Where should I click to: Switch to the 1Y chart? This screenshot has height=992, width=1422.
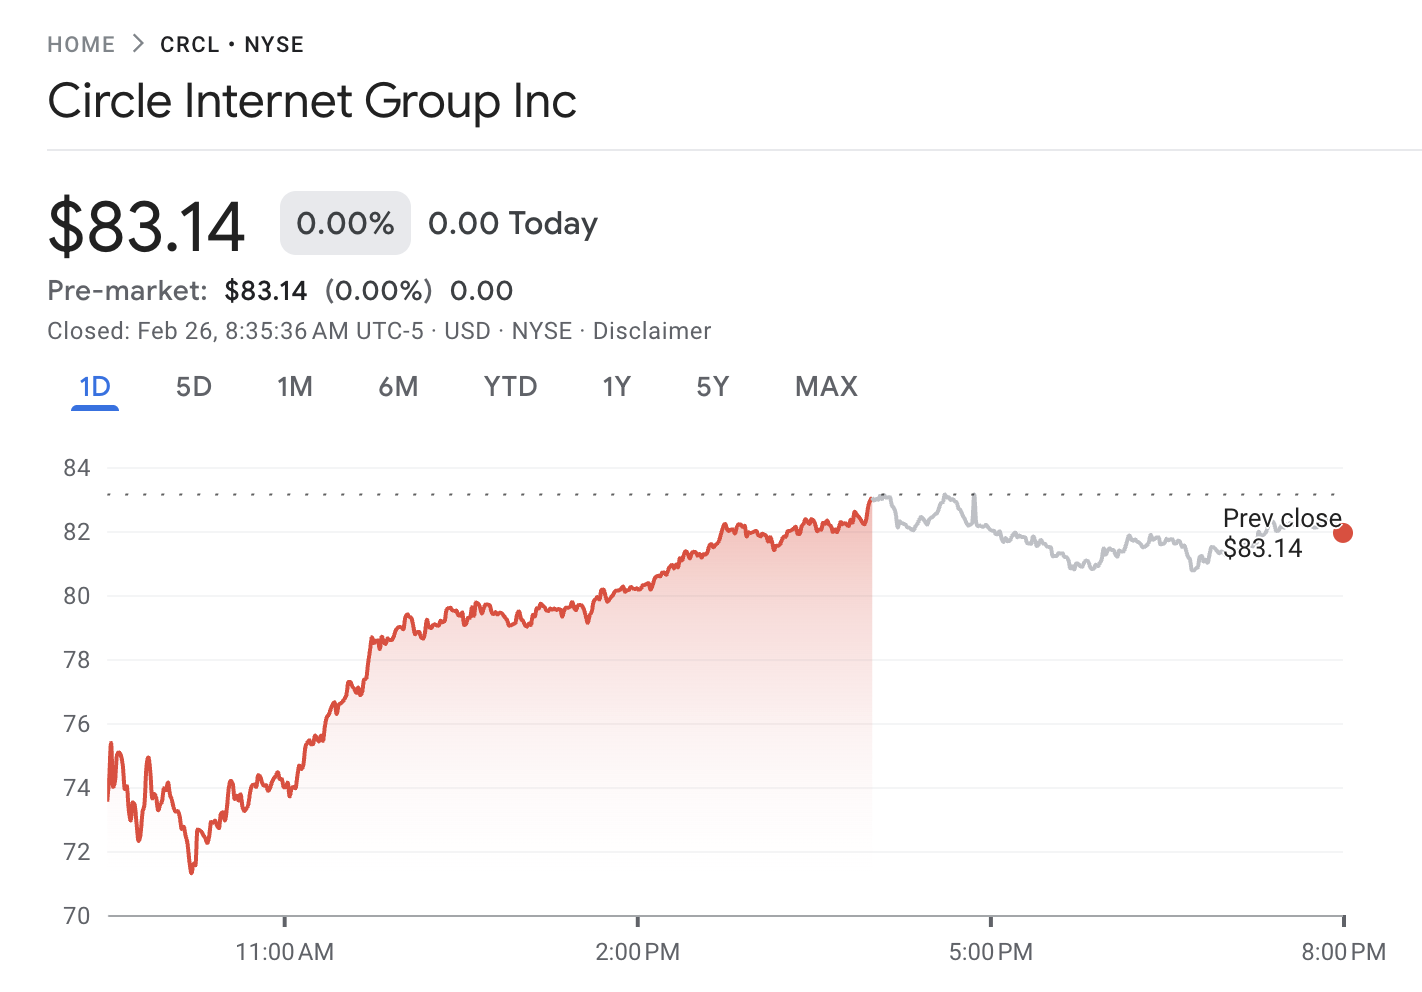click(616, 387)
